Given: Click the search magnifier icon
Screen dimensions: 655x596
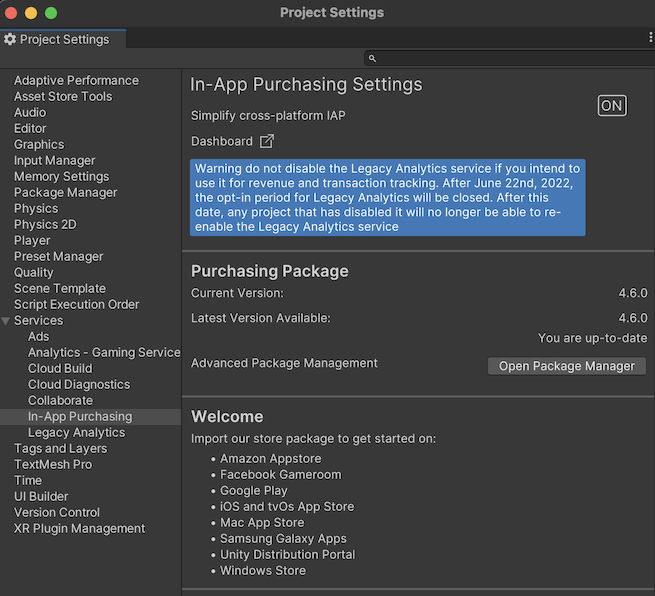Looking at the screenshot, I should tap(372, 59).
